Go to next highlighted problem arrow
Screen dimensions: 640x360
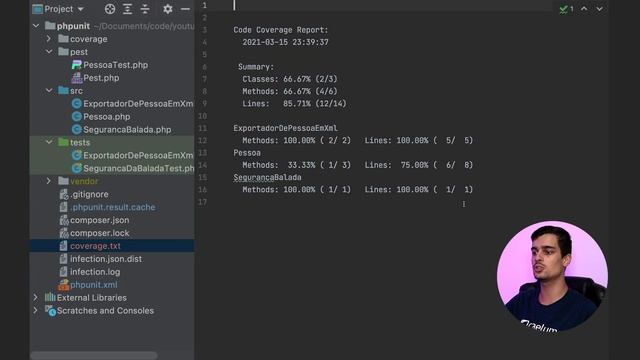(x=599, y=9)
